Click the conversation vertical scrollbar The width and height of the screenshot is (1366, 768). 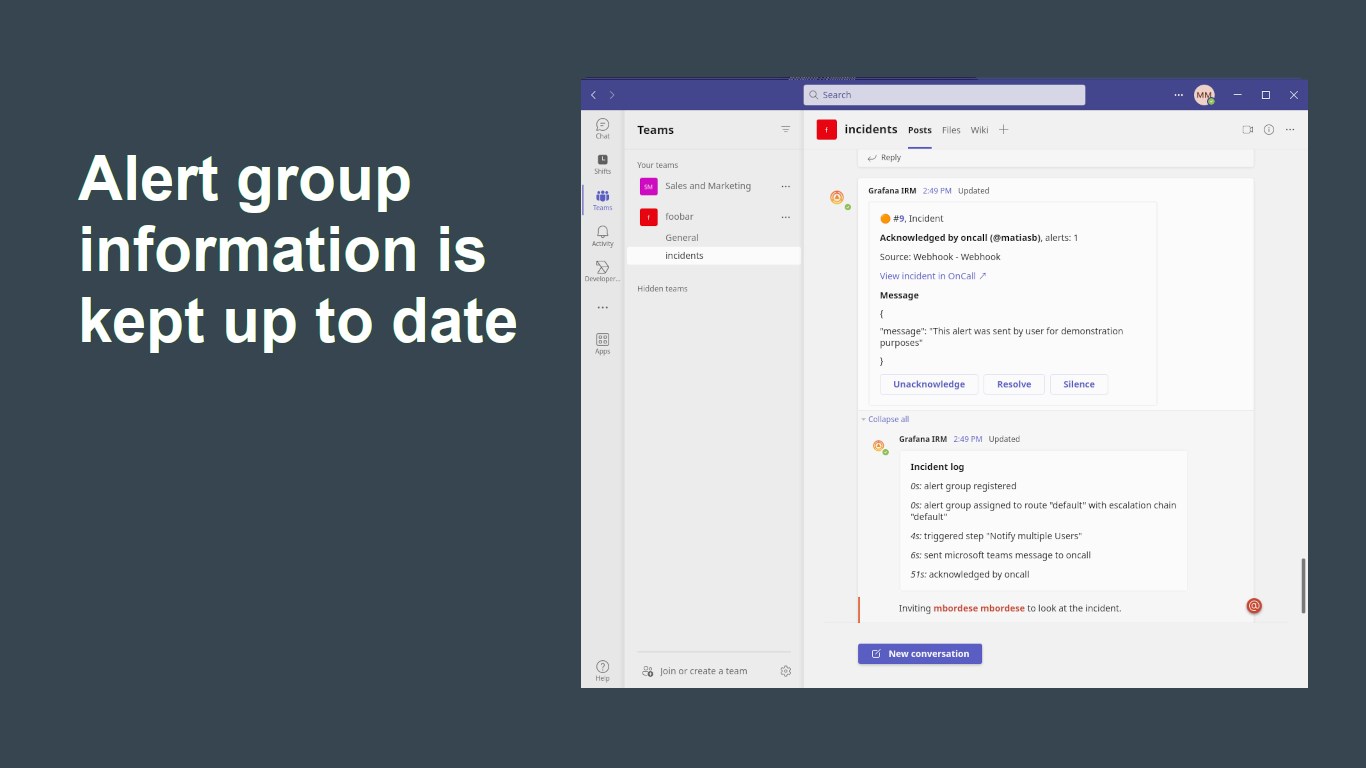click(x=1302, y=585)
